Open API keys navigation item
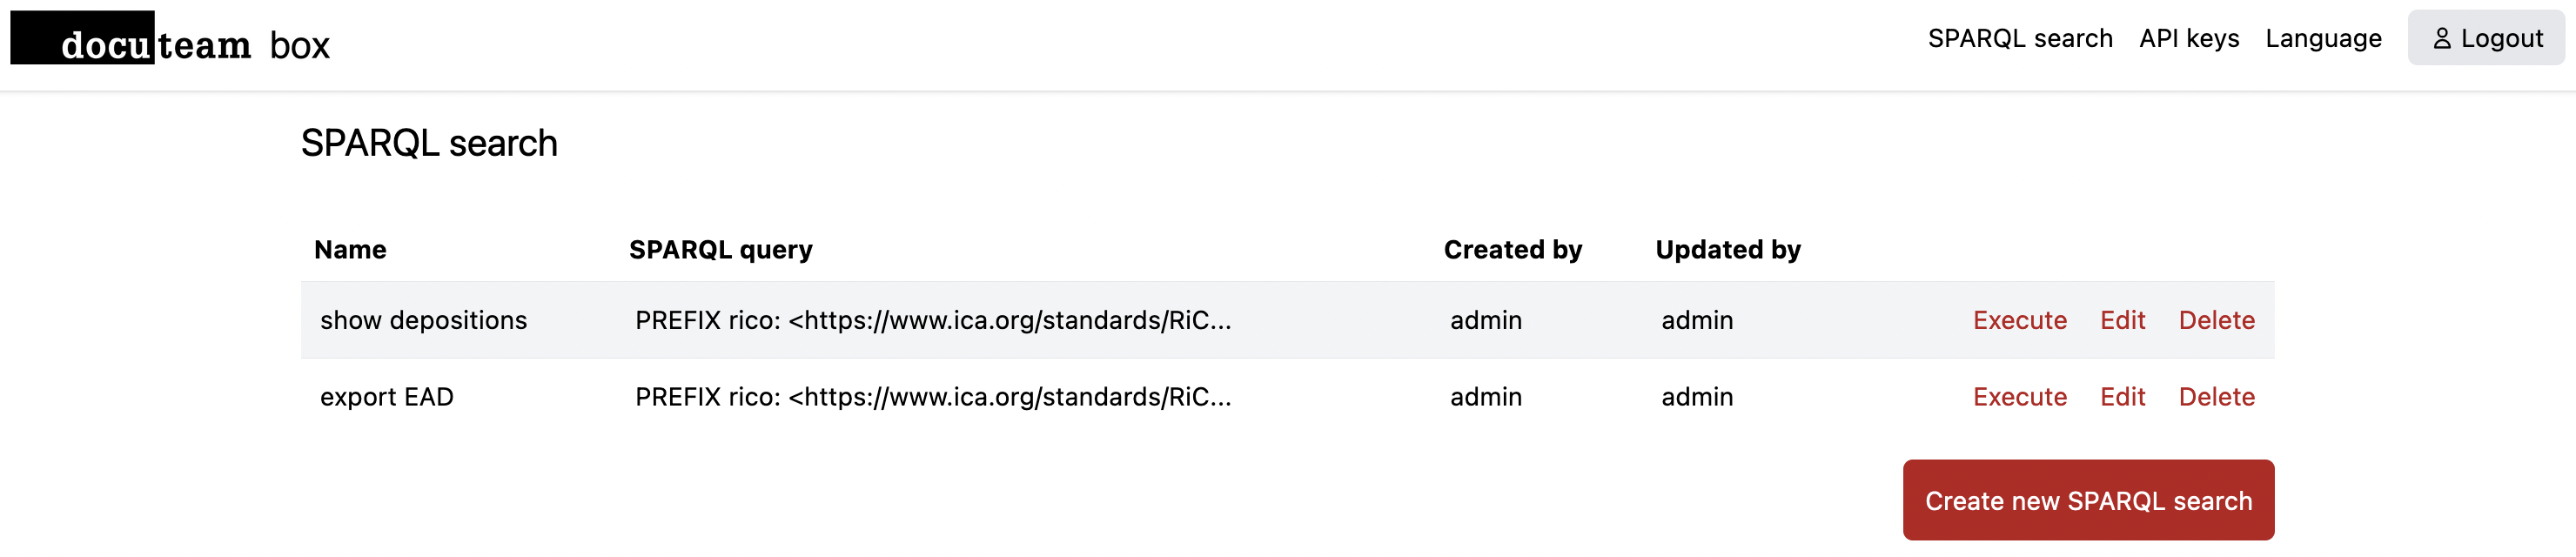 coord(2188,39)
